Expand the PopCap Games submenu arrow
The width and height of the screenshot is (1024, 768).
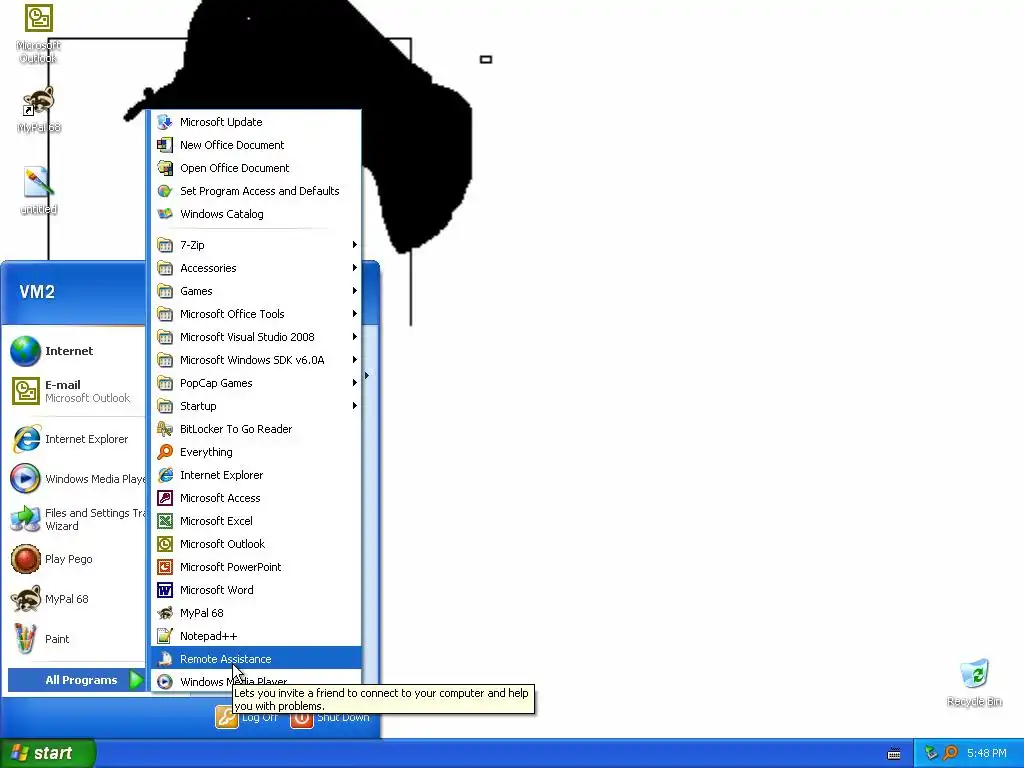(355, 383)
